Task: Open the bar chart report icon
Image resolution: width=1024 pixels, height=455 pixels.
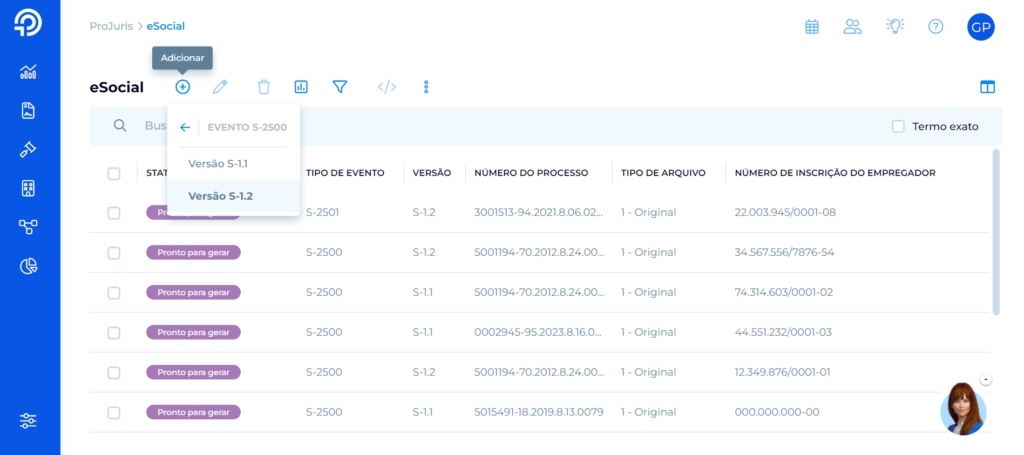Action: 301,87
